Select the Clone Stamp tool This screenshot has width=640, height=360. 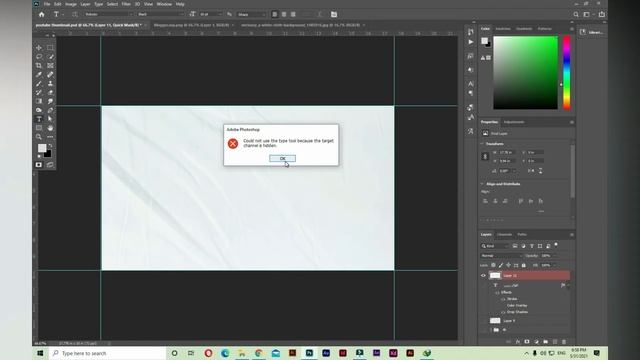(x=50, y=83)
